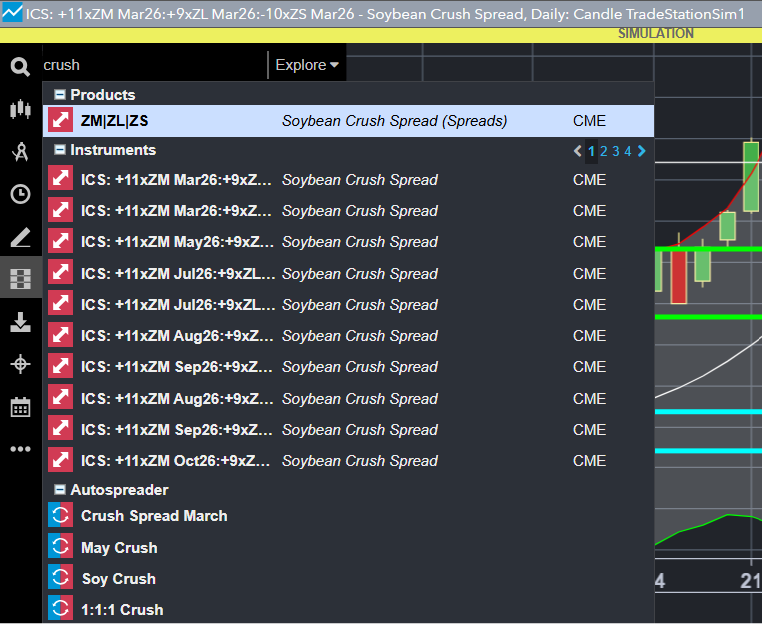Click the red icon of Oct26 instrument
The height and width of the screenshot is (625, 765).
pyautogui.click(x=60, y=460)
